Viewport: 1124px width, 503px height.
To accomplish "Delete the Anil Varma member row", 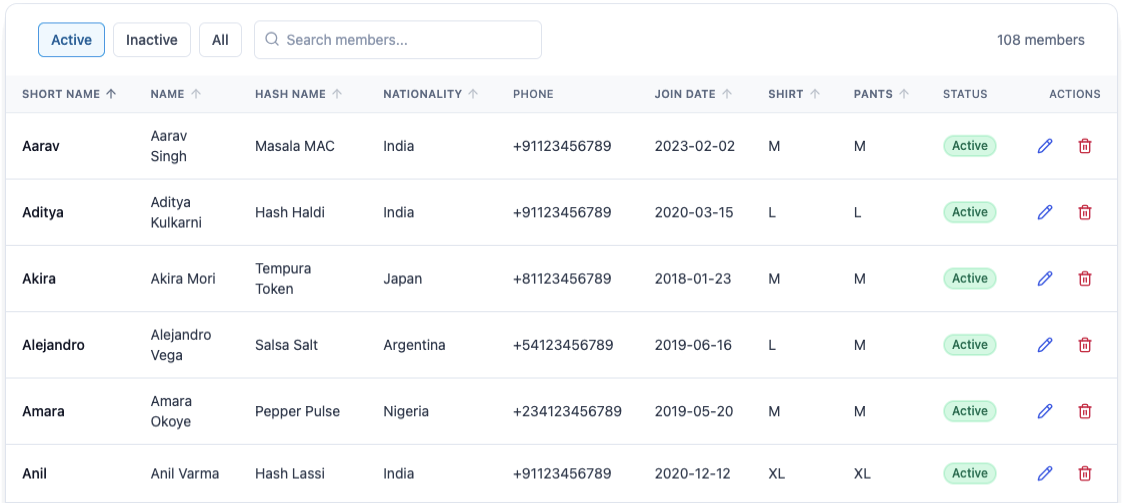I will click(x=1085, y=474).
